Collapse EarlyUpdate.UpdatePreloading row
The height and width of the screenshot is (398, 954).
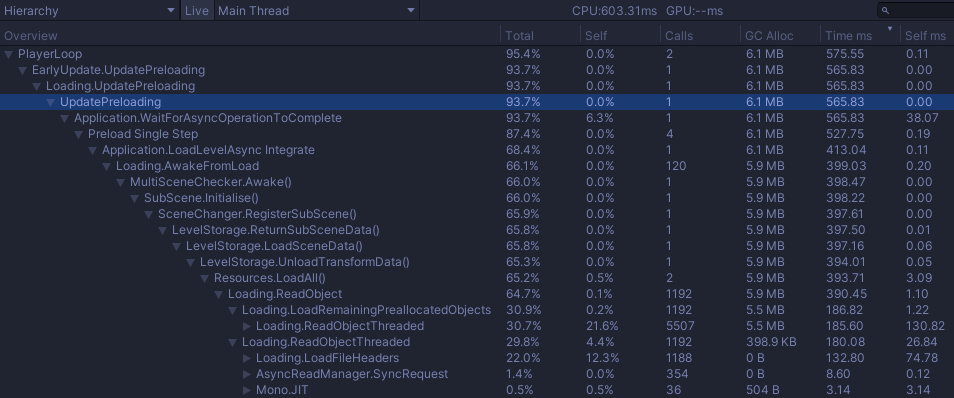coord(23,70)
